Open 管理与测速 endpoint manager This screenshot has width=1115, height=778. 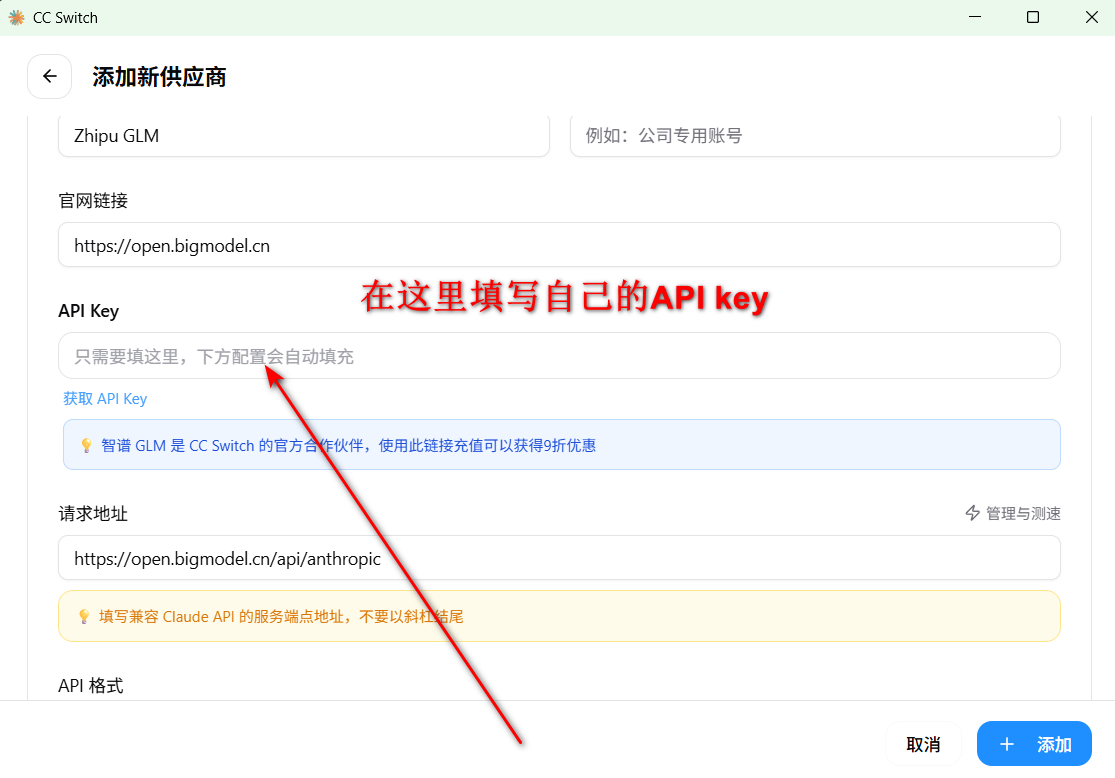click(1013, 513)
